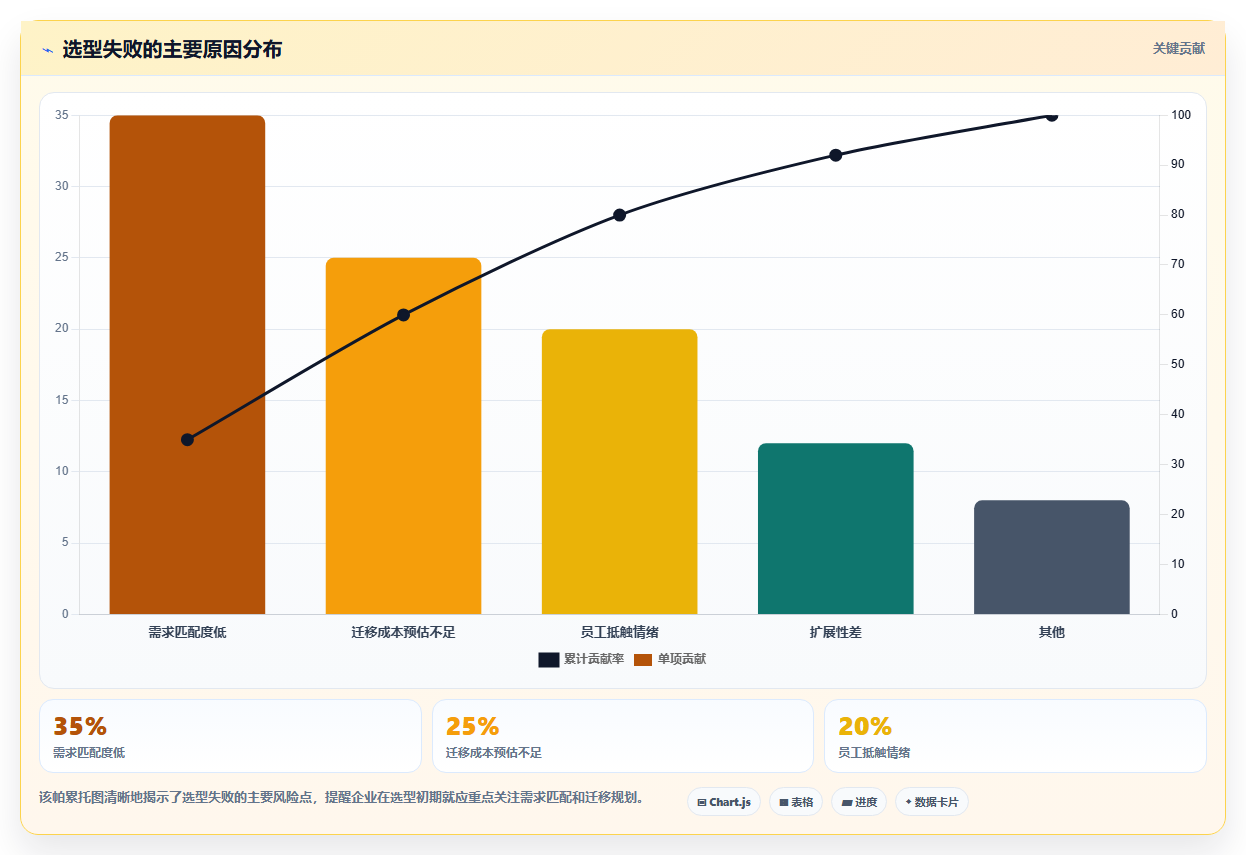This screenshot has width=1246, height=855.
Task: Click the 迁移成本预估不足 x-axis label
Action: click(403, 632)
